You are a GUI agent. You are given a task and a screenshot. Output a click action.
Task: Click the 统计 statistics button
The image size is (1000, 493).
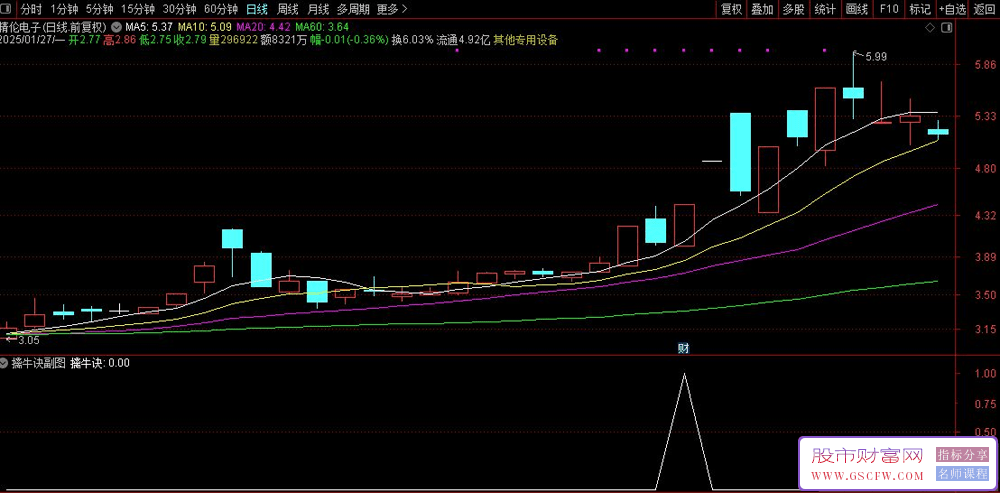[825, 9]
